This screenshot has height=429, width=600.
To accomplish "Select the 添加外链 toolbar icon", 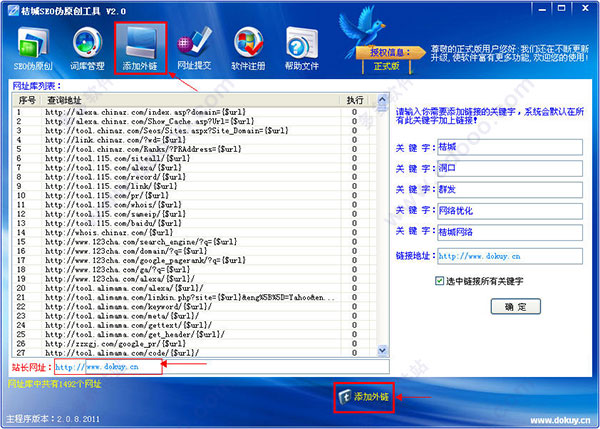I will click(x=140, y=48).
